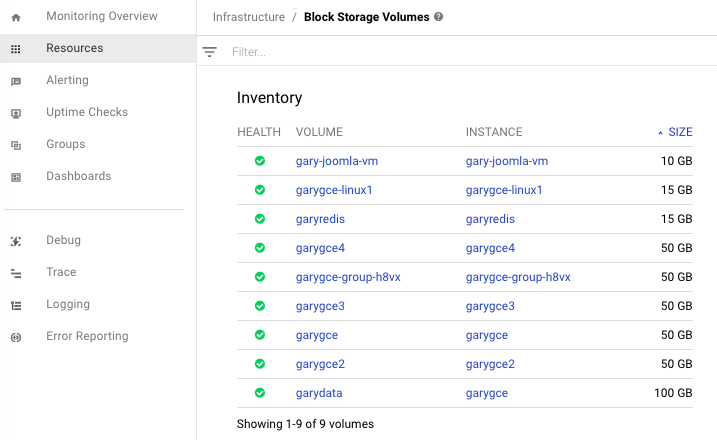Click the Monitoring Overview home icon
The image size is (717, 440).
(x=16, y=17)
